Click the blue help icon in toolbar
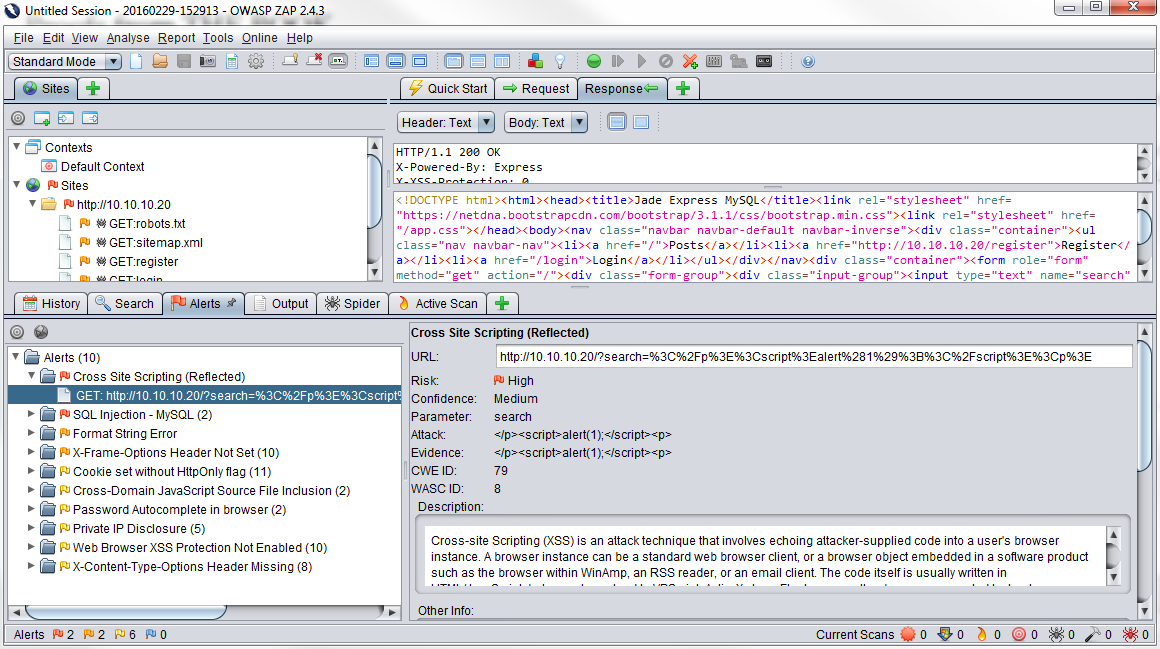1160x649 pixels. 808,62
